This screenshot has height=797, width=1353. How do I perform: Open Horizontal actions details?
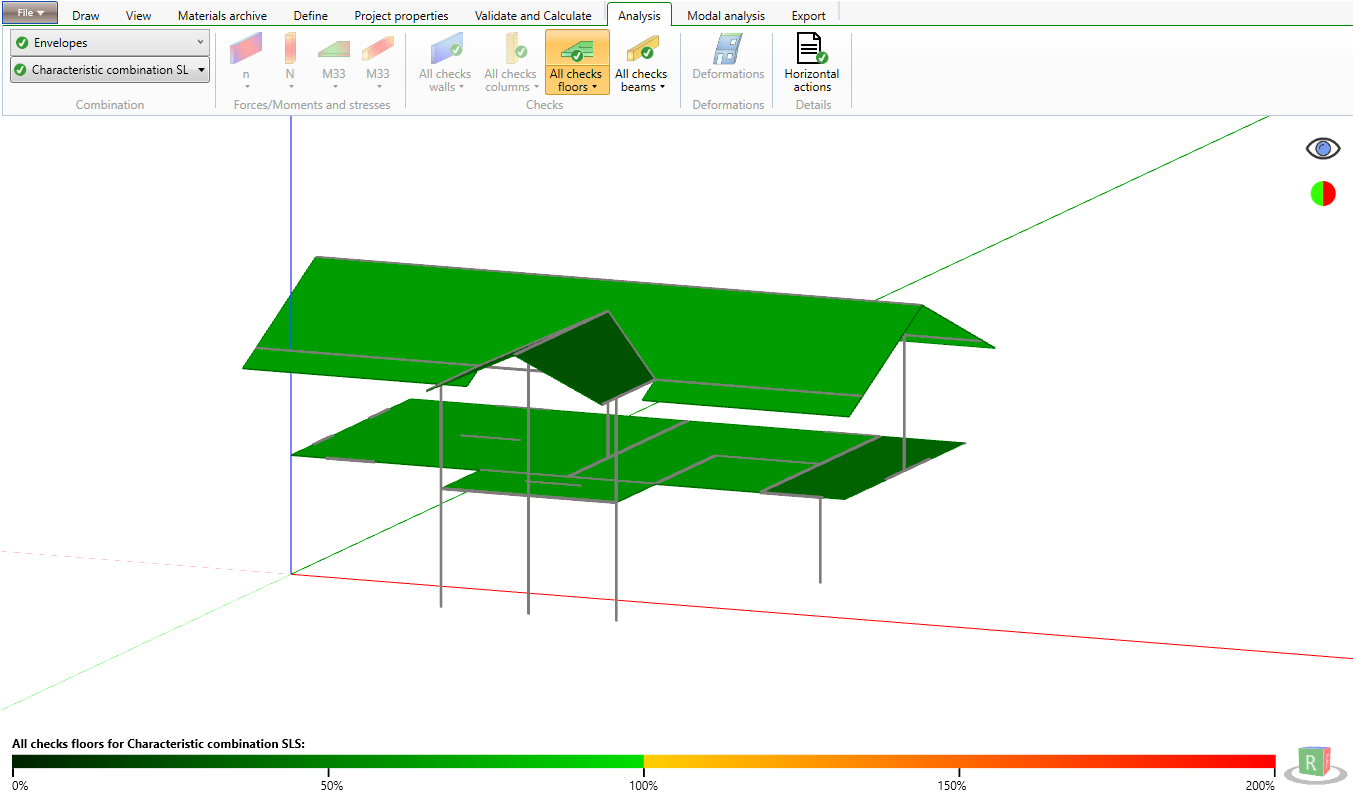tap(812, 62)
